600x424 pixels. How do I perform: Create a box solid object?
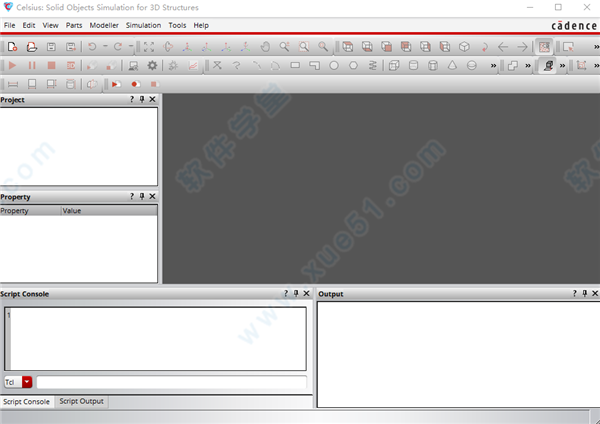point(394,65)
